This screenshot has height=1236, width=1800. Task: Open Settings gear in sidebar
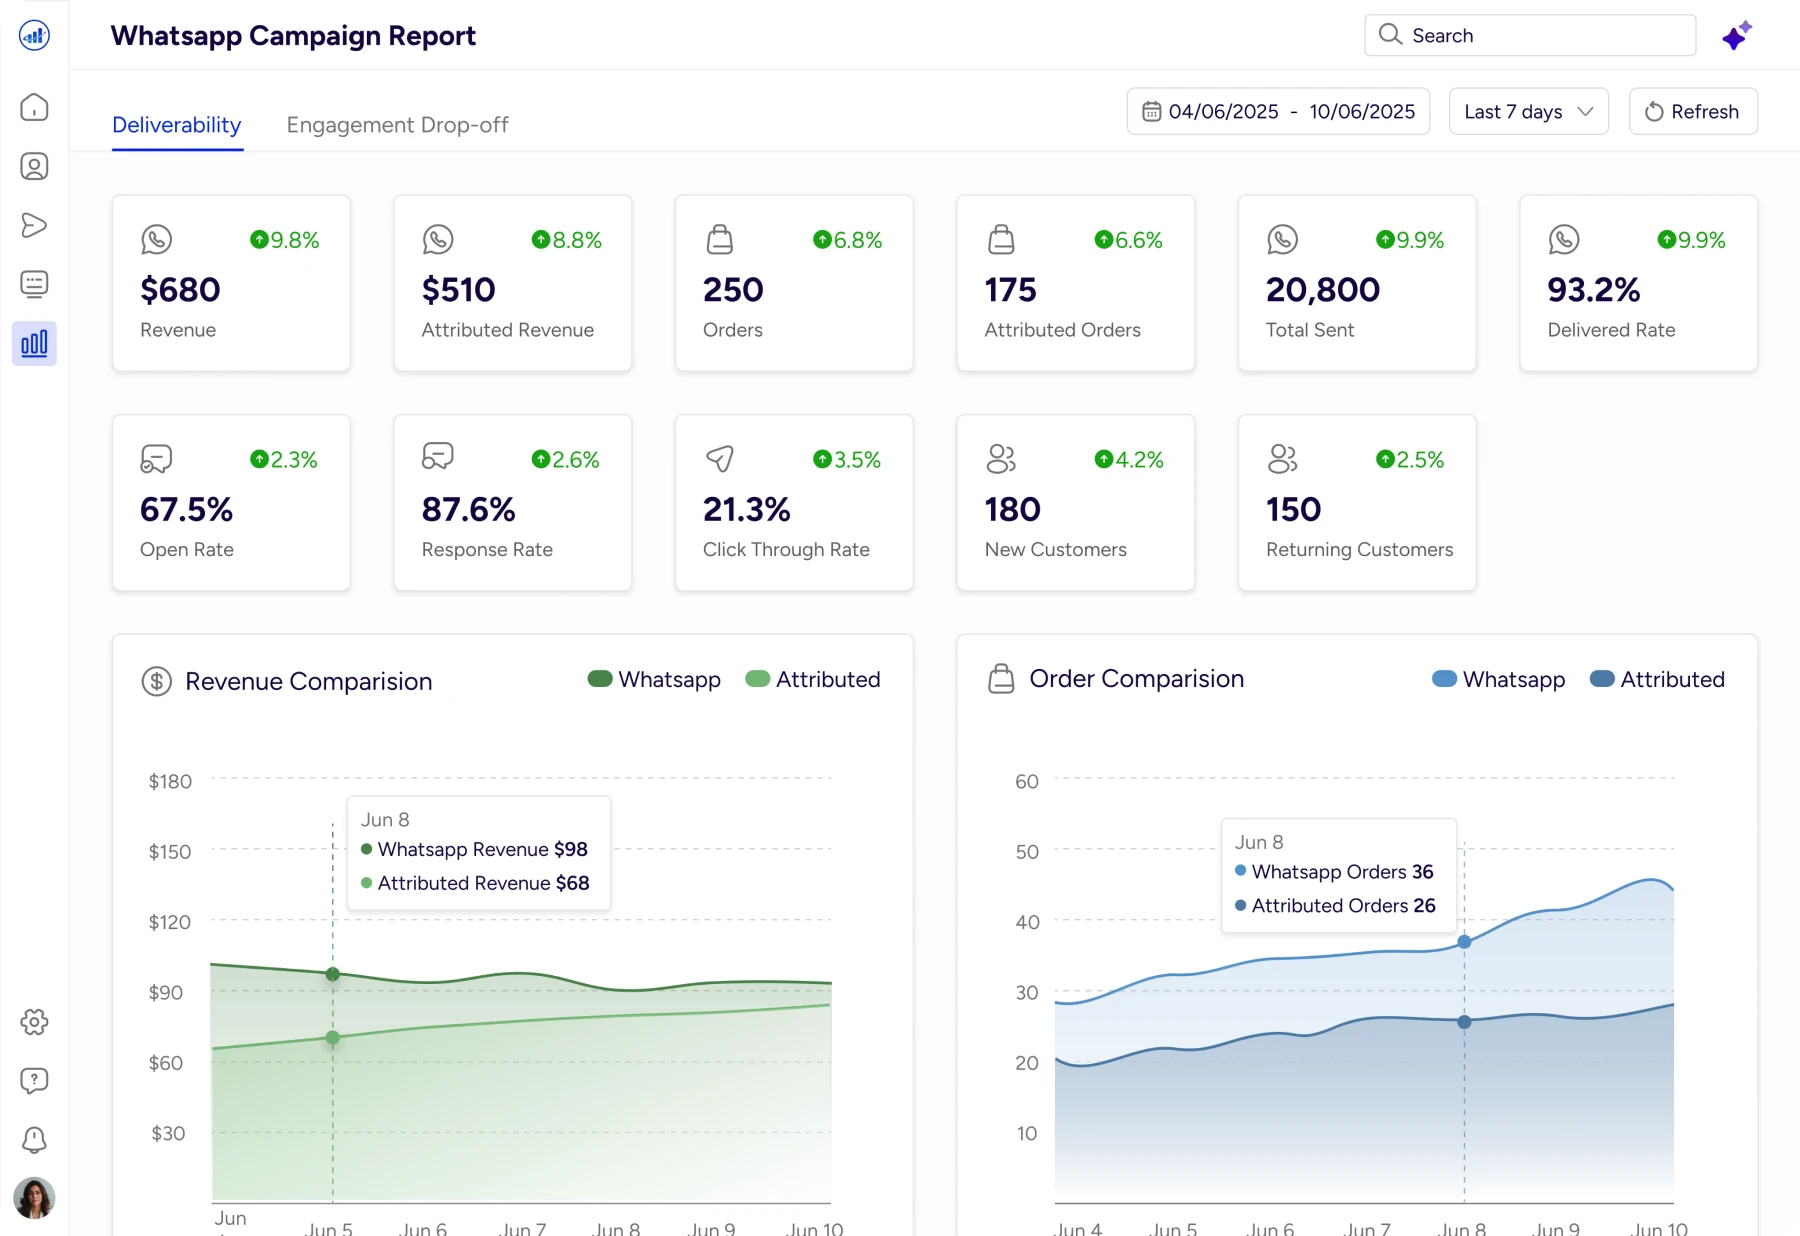[34, 1022]
